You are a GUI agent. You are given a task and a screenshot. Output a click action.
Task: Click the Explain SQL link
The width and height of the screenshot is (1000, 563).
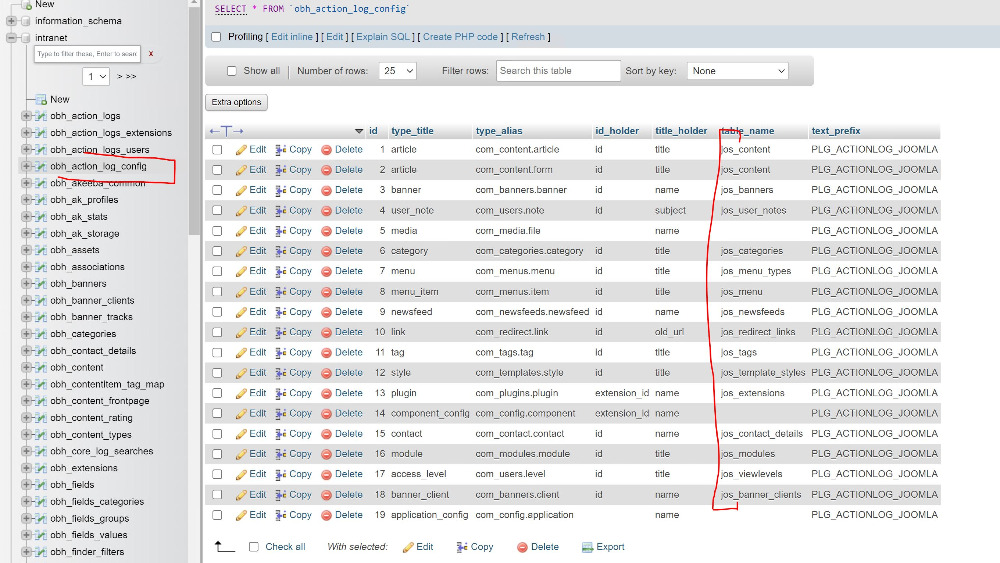383,37
